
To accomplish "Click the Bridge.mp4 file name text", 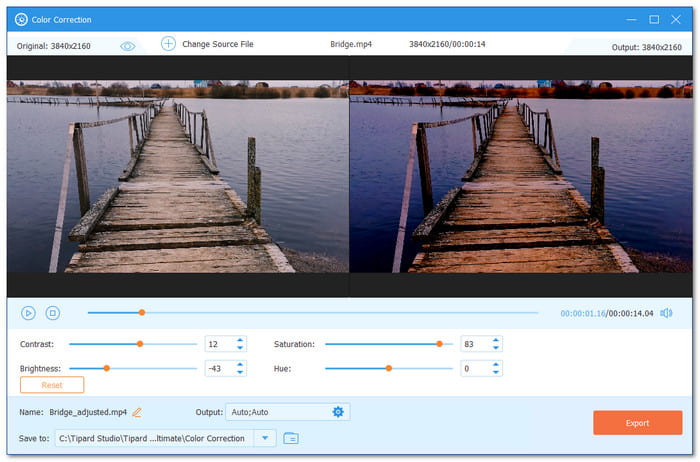I will coord(351,44).
